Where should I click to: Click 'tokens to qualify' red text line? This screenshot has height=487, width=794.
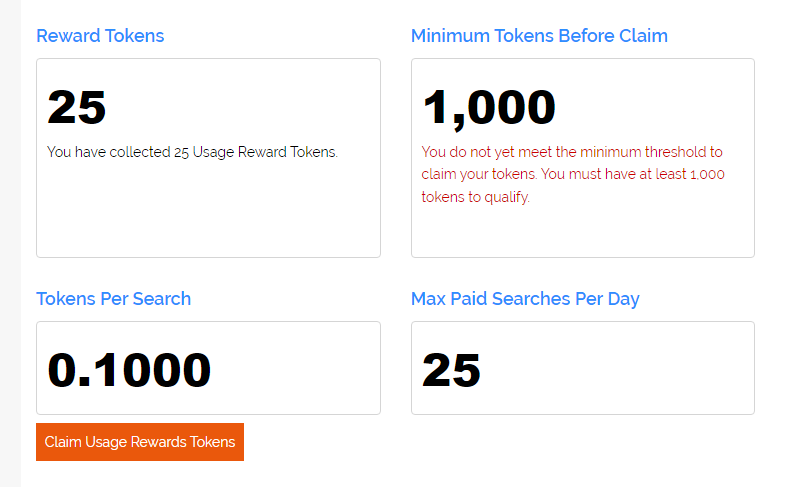click(475, 197)
